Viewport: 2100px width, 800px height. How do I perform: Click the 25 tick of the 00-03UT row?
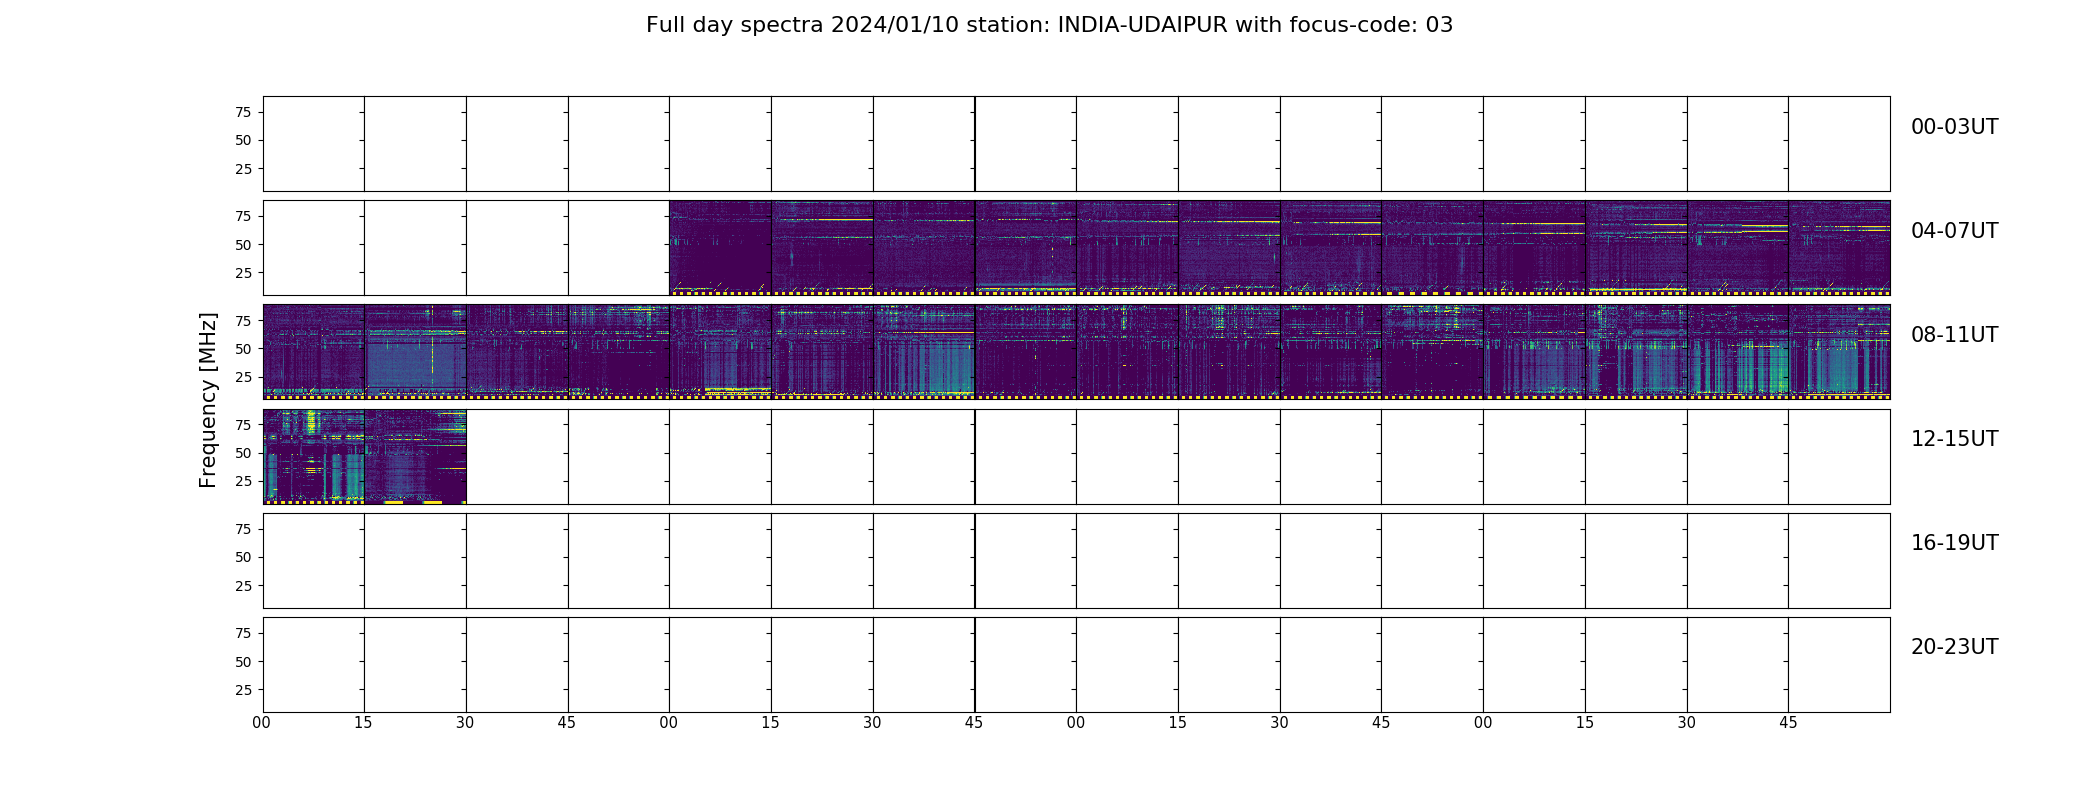(243, 169)
